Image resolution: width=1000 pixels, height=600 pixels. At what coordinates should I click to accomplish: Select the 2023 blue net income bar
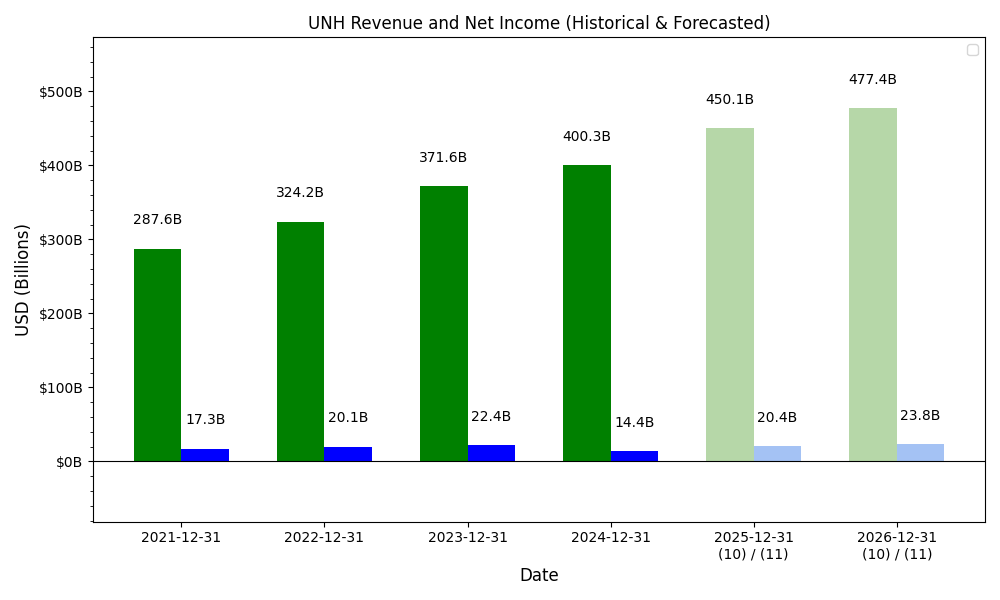[491, 453]
